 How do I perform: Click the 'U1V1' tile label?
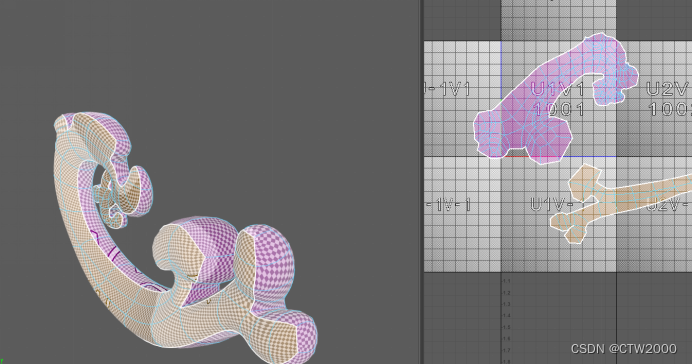[x=557, y=89]
